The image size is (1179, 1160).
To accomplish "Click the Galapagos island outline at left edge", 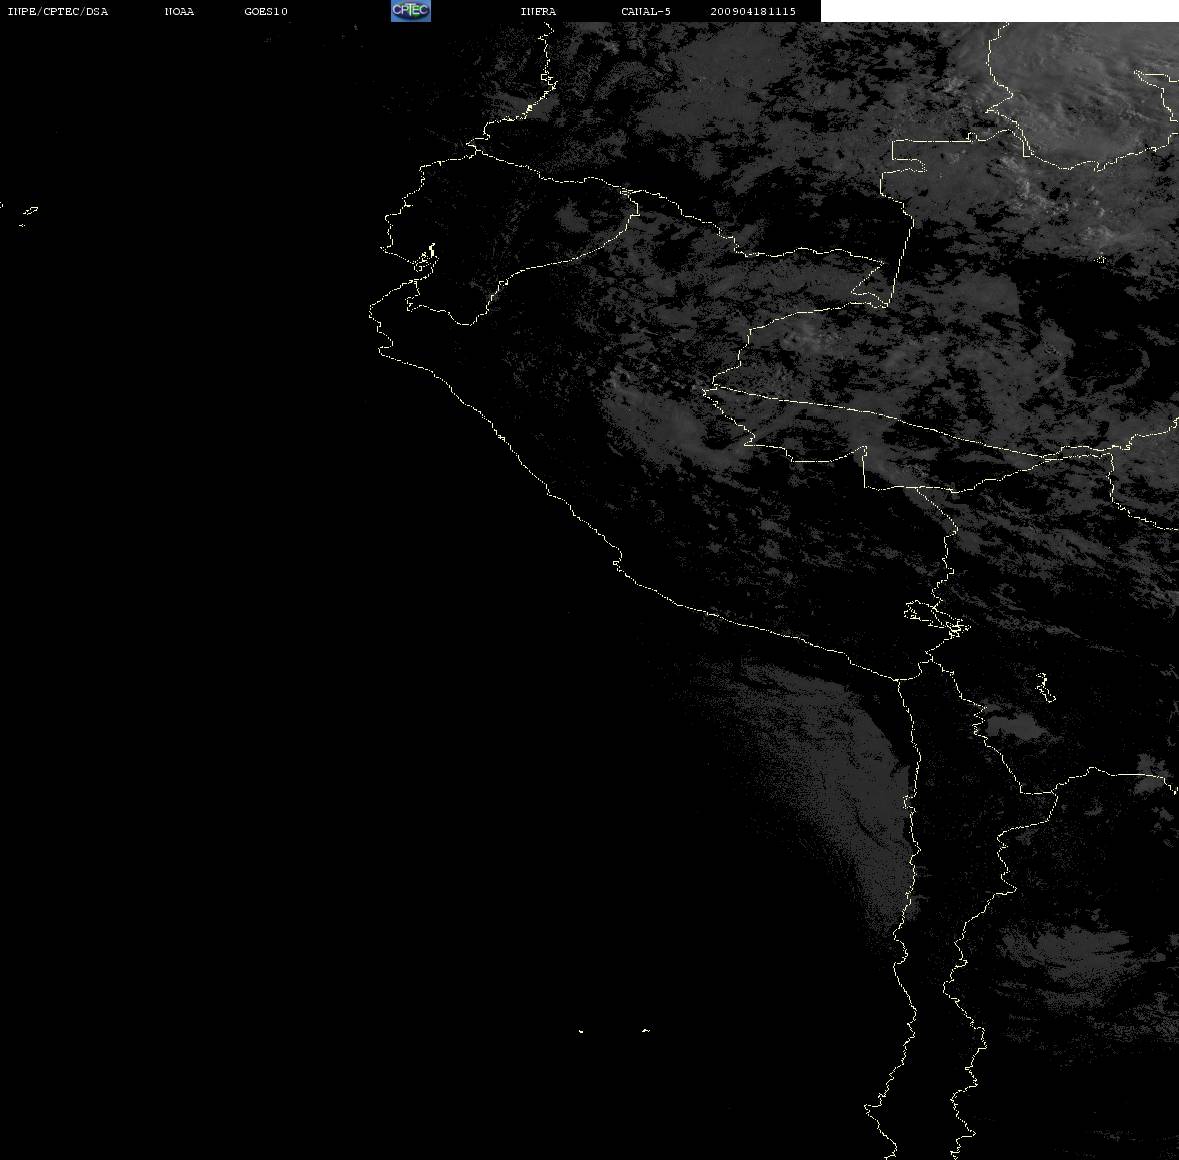I will (29, 213).
